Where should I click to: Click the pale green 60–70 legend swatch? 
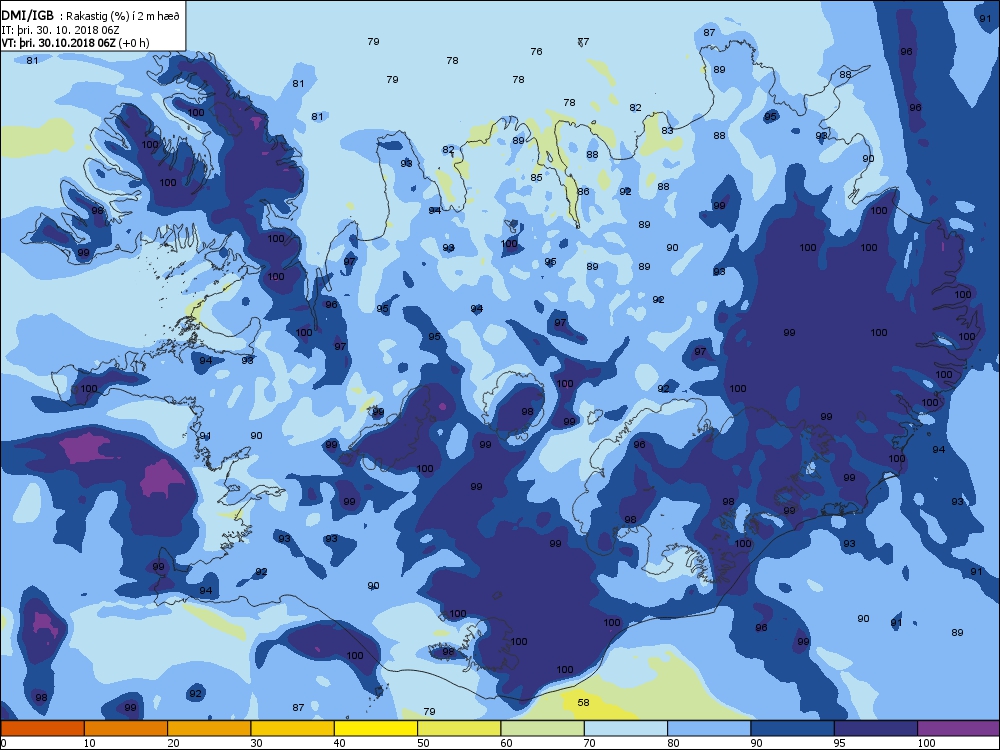point(543,728)
